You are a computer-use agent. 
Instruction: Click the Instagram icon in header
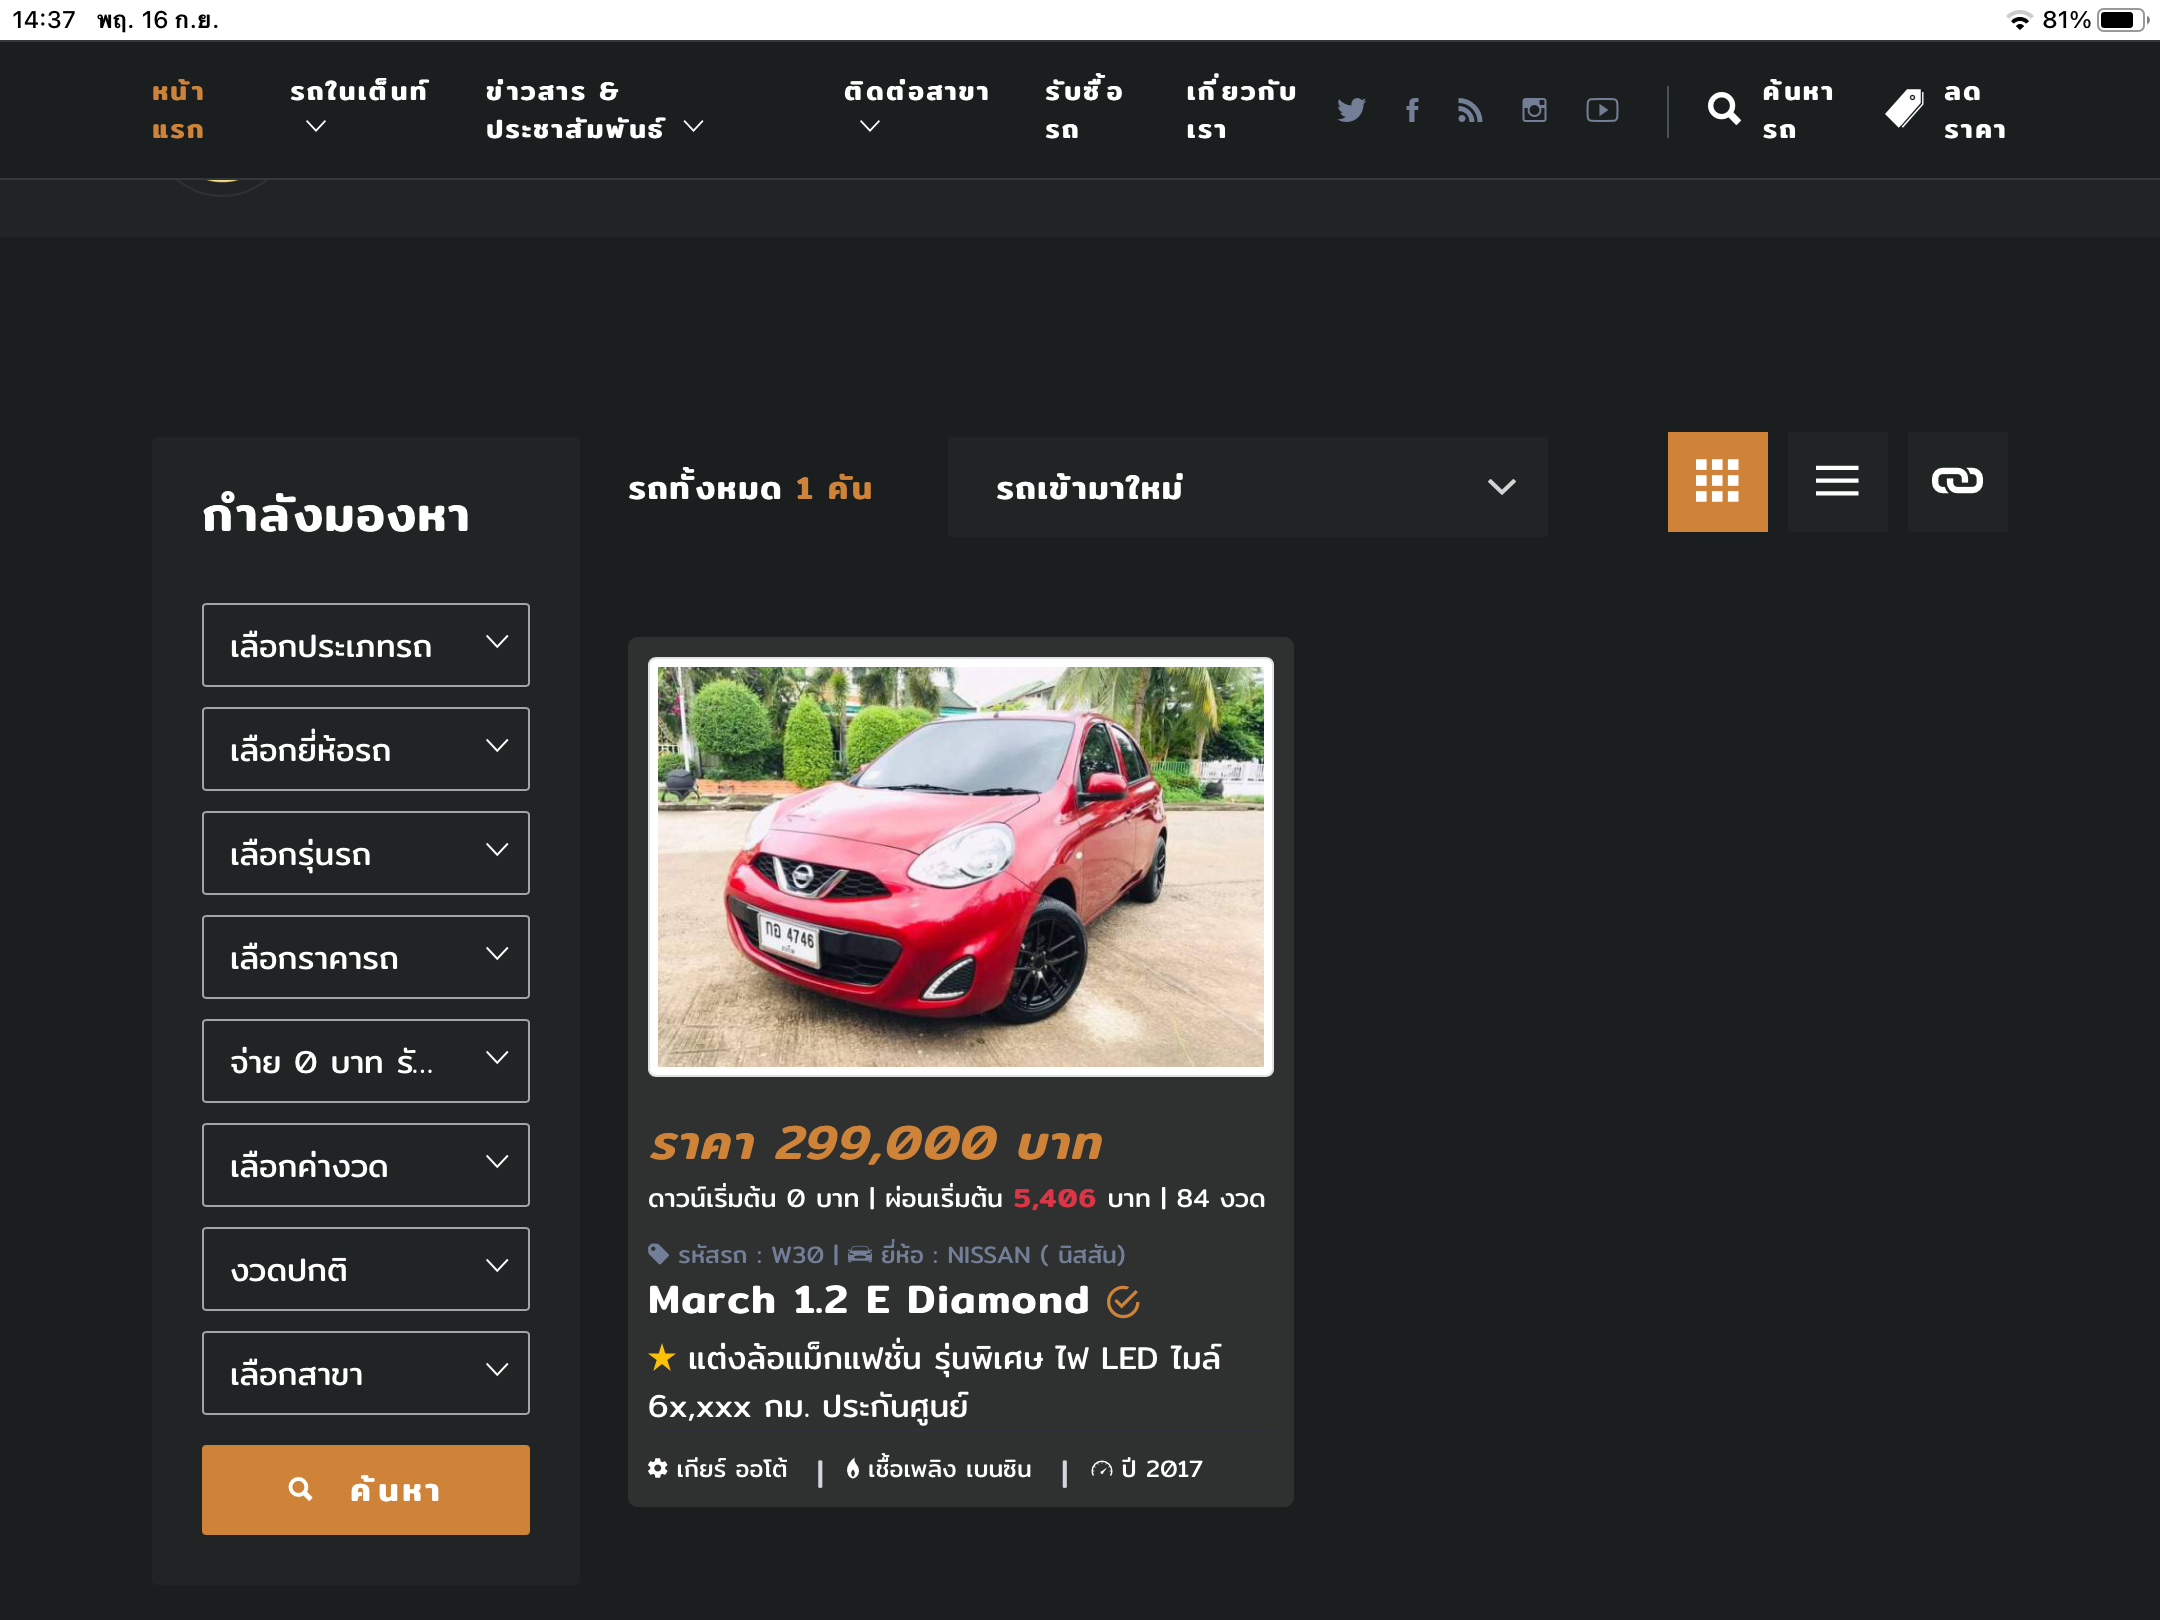point(1534,110)
